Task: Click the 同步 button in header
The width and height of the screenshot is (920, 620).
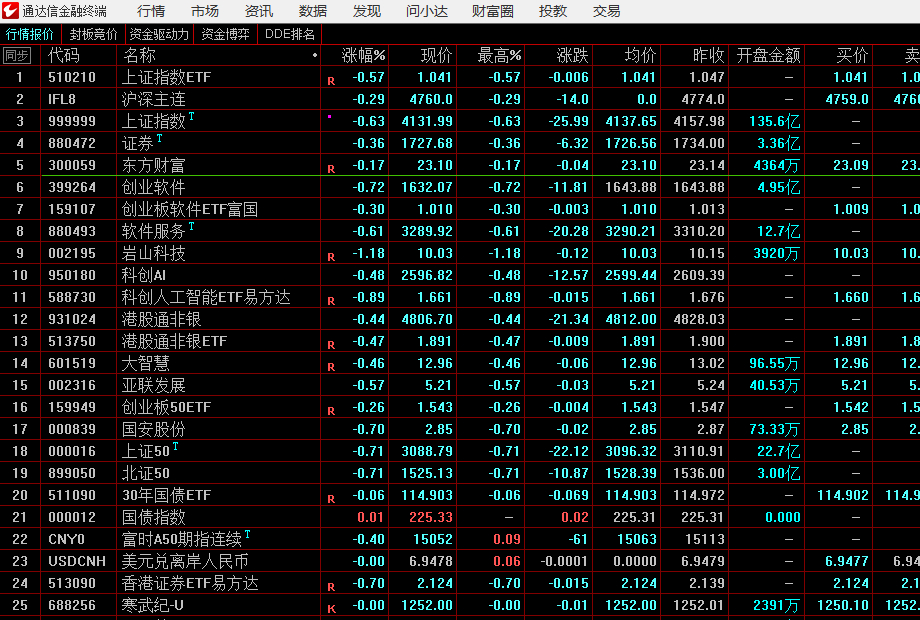Action: click(x=16, y=56)
